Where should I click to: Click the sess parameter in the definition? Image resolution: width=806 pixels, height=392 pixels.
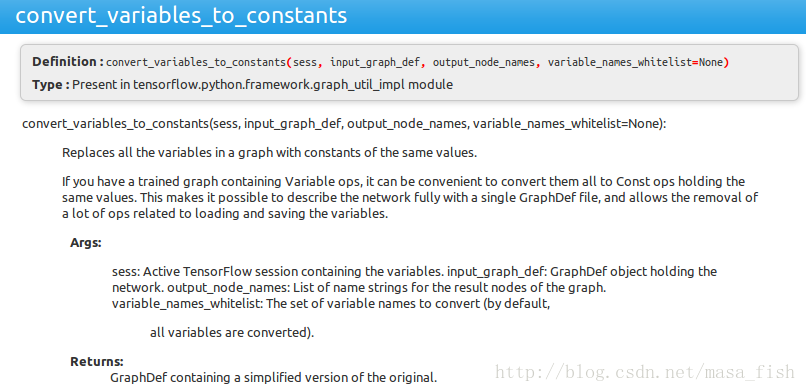tap(304, 63)
